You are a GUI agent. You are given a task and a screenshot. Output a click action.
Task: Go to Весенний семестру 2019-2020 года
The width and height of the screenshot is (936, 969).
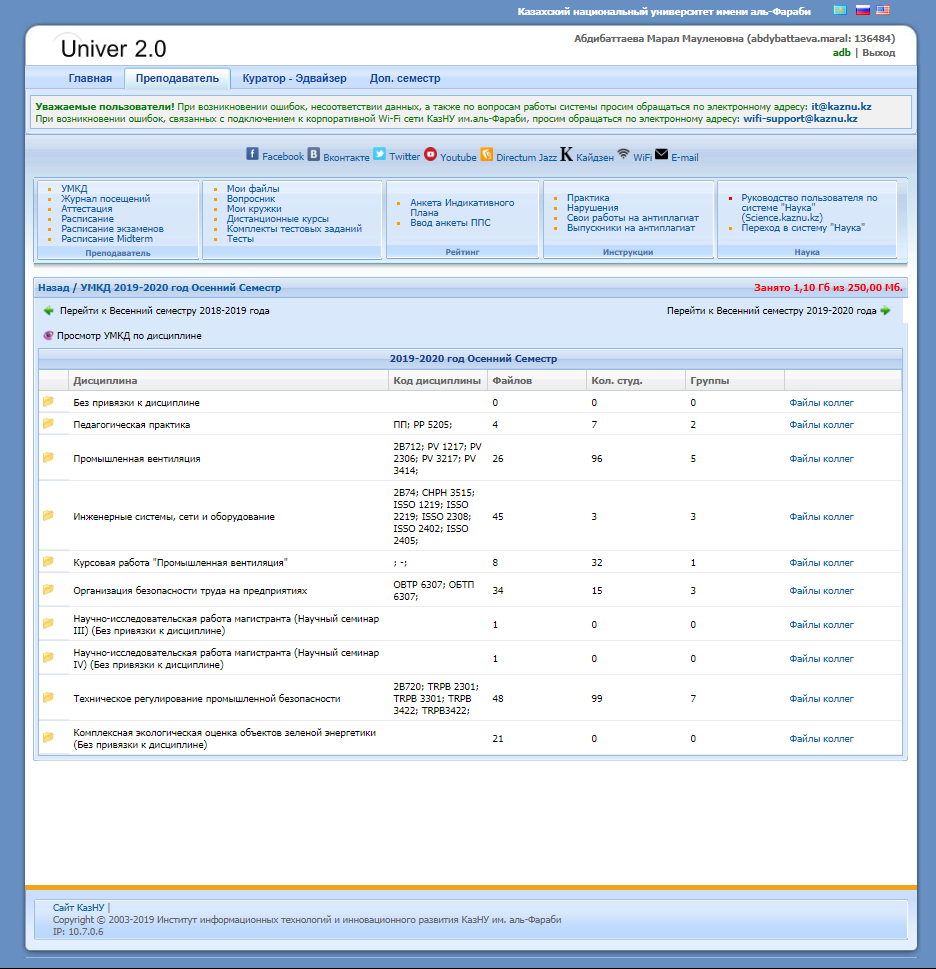(772, 311)
